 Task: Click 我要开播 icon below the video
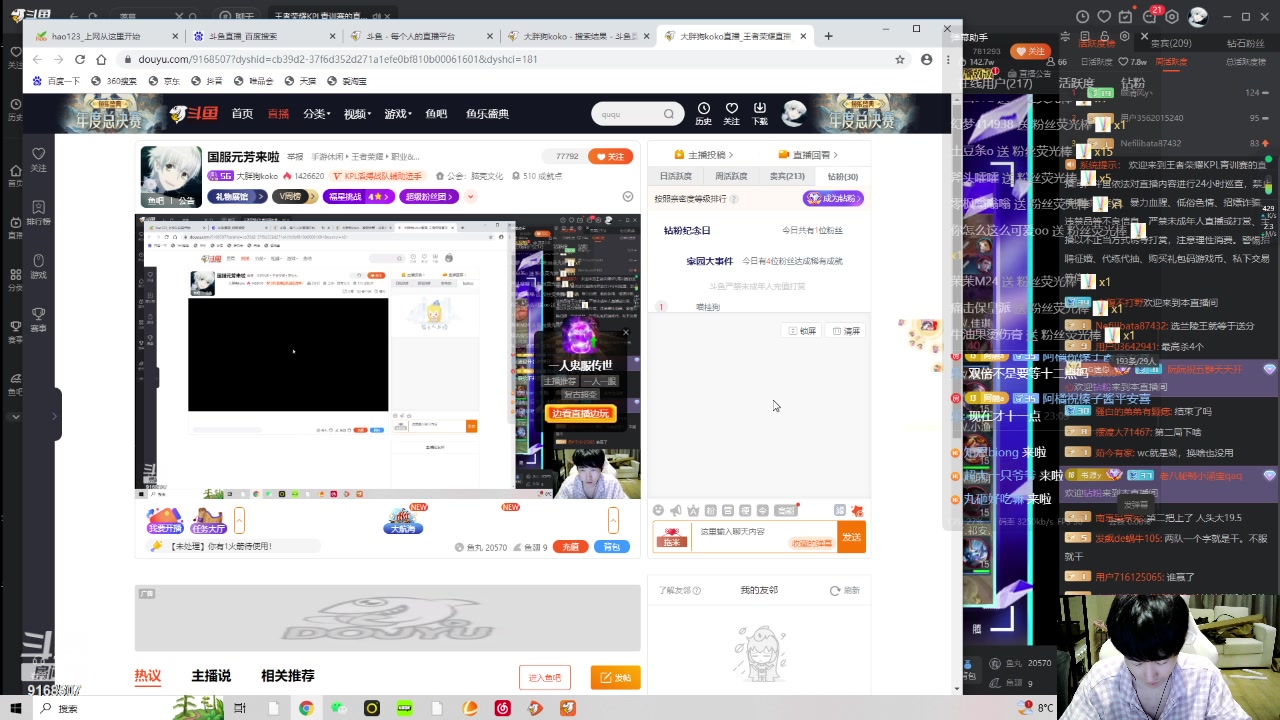point(165,520)
